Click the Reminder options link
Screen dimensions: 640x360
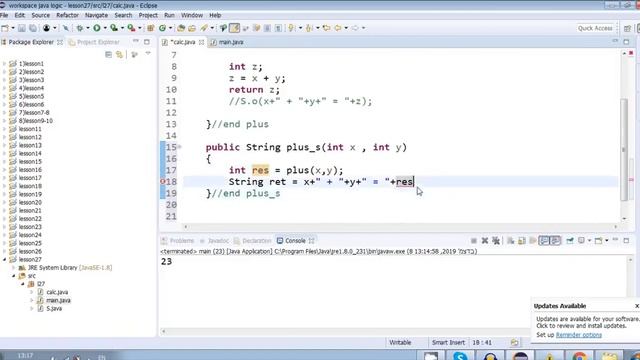coord(579,335)
